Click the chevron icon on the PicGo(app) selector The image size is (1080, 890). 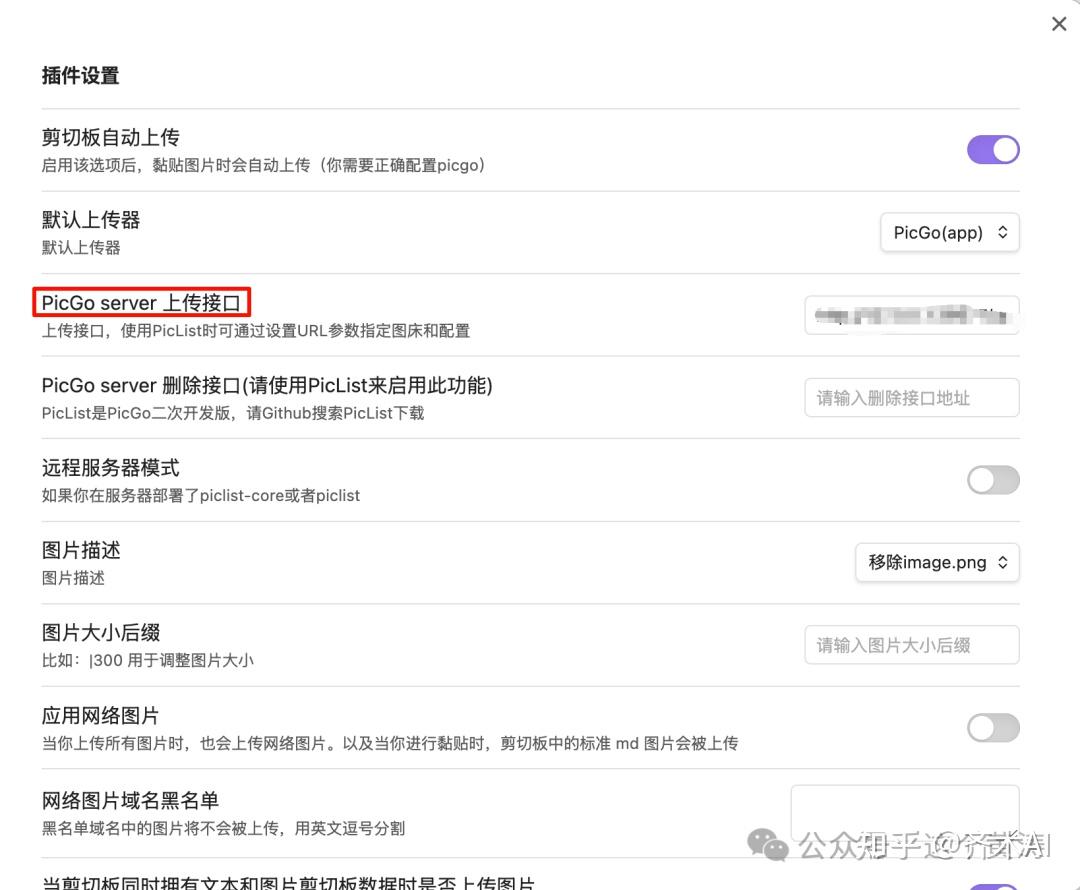(1003, 232)
